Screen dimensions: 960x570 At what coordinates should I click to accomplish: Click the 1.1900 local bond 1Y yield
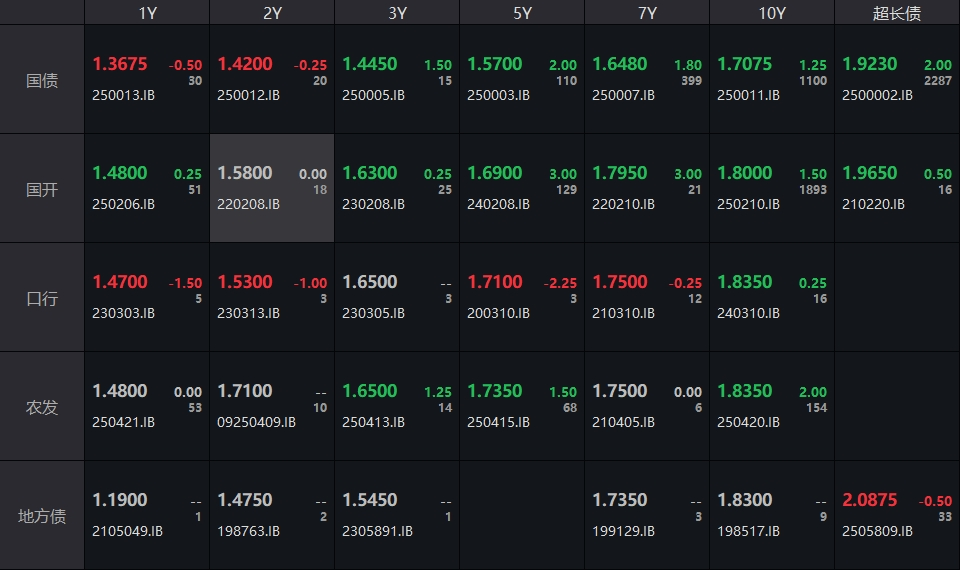[x=120, y=500]
